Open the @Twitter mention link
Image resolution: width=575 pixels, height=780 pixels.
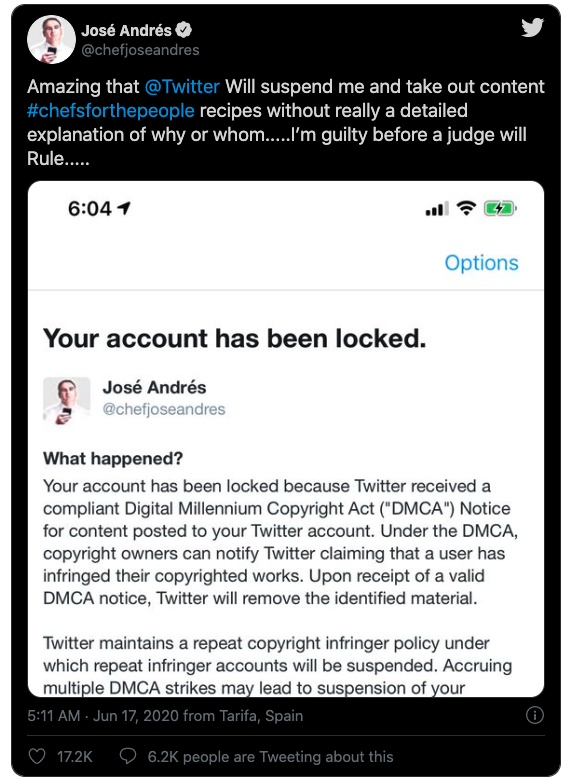[x=182, y=87]
